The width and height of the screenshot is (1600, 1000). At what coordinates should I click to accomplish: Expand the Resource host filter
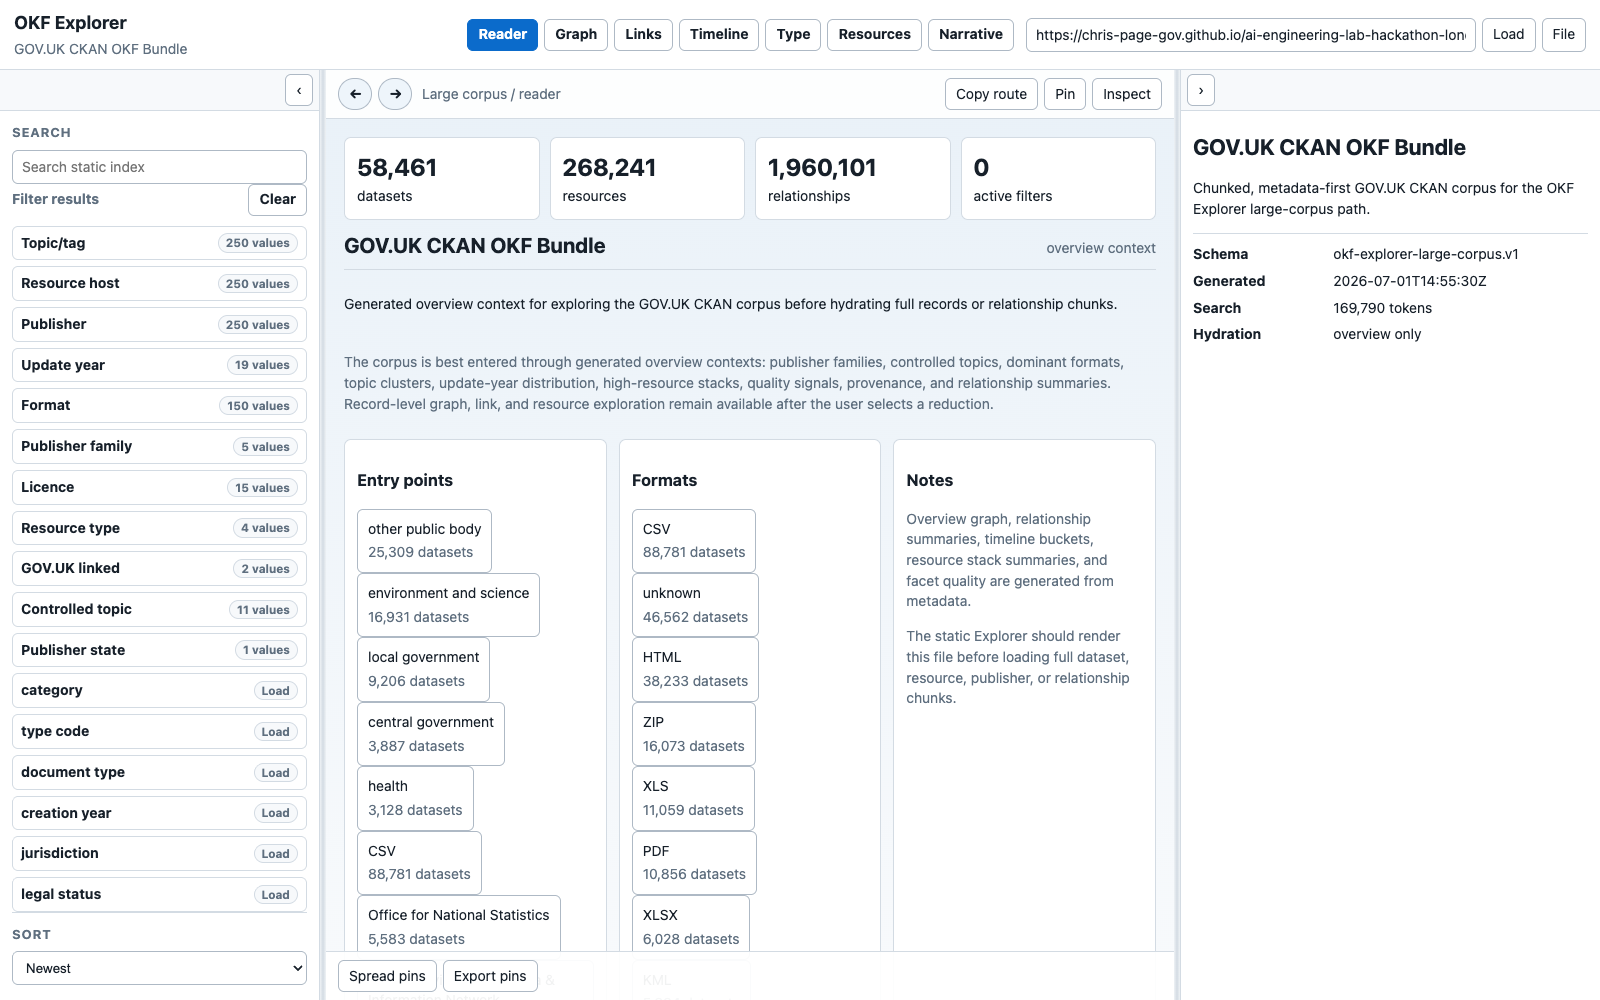[x=159, y=283]
